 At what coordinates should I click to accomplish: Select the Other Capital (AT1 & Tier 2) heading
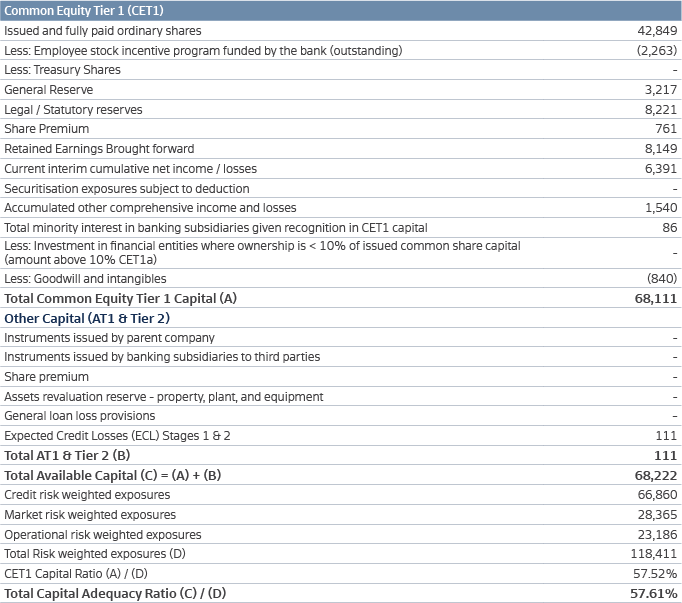[x=88, y=318]
